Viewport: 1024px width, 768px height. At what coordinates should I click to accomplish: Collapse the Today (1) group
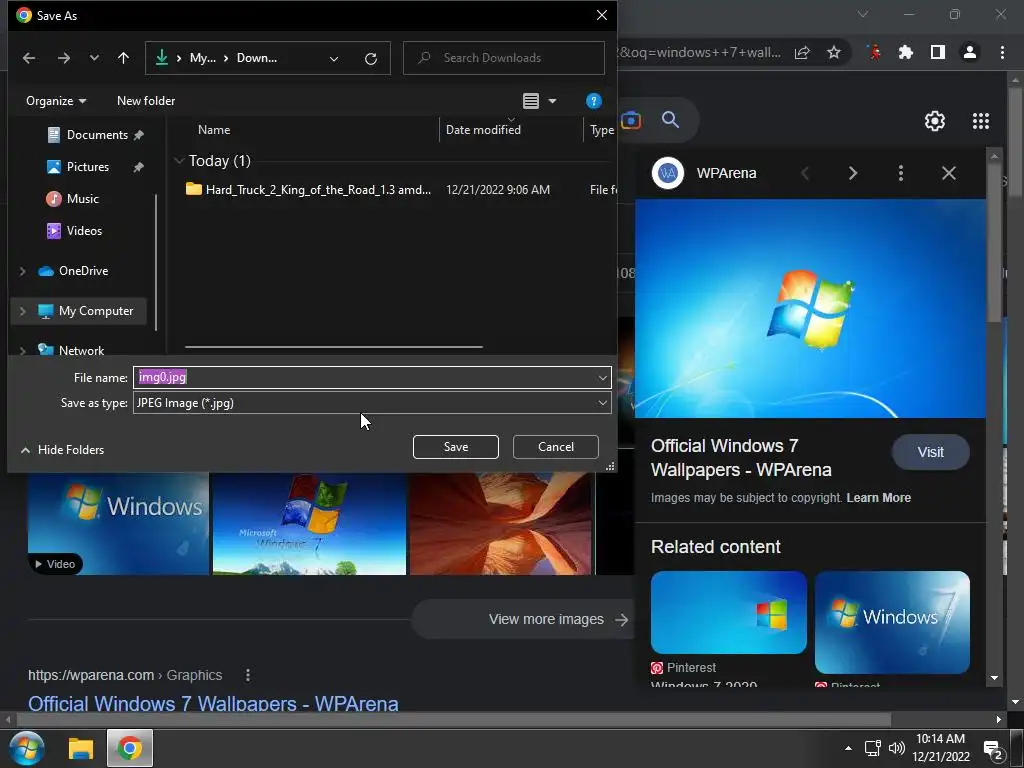click(179, 161)
